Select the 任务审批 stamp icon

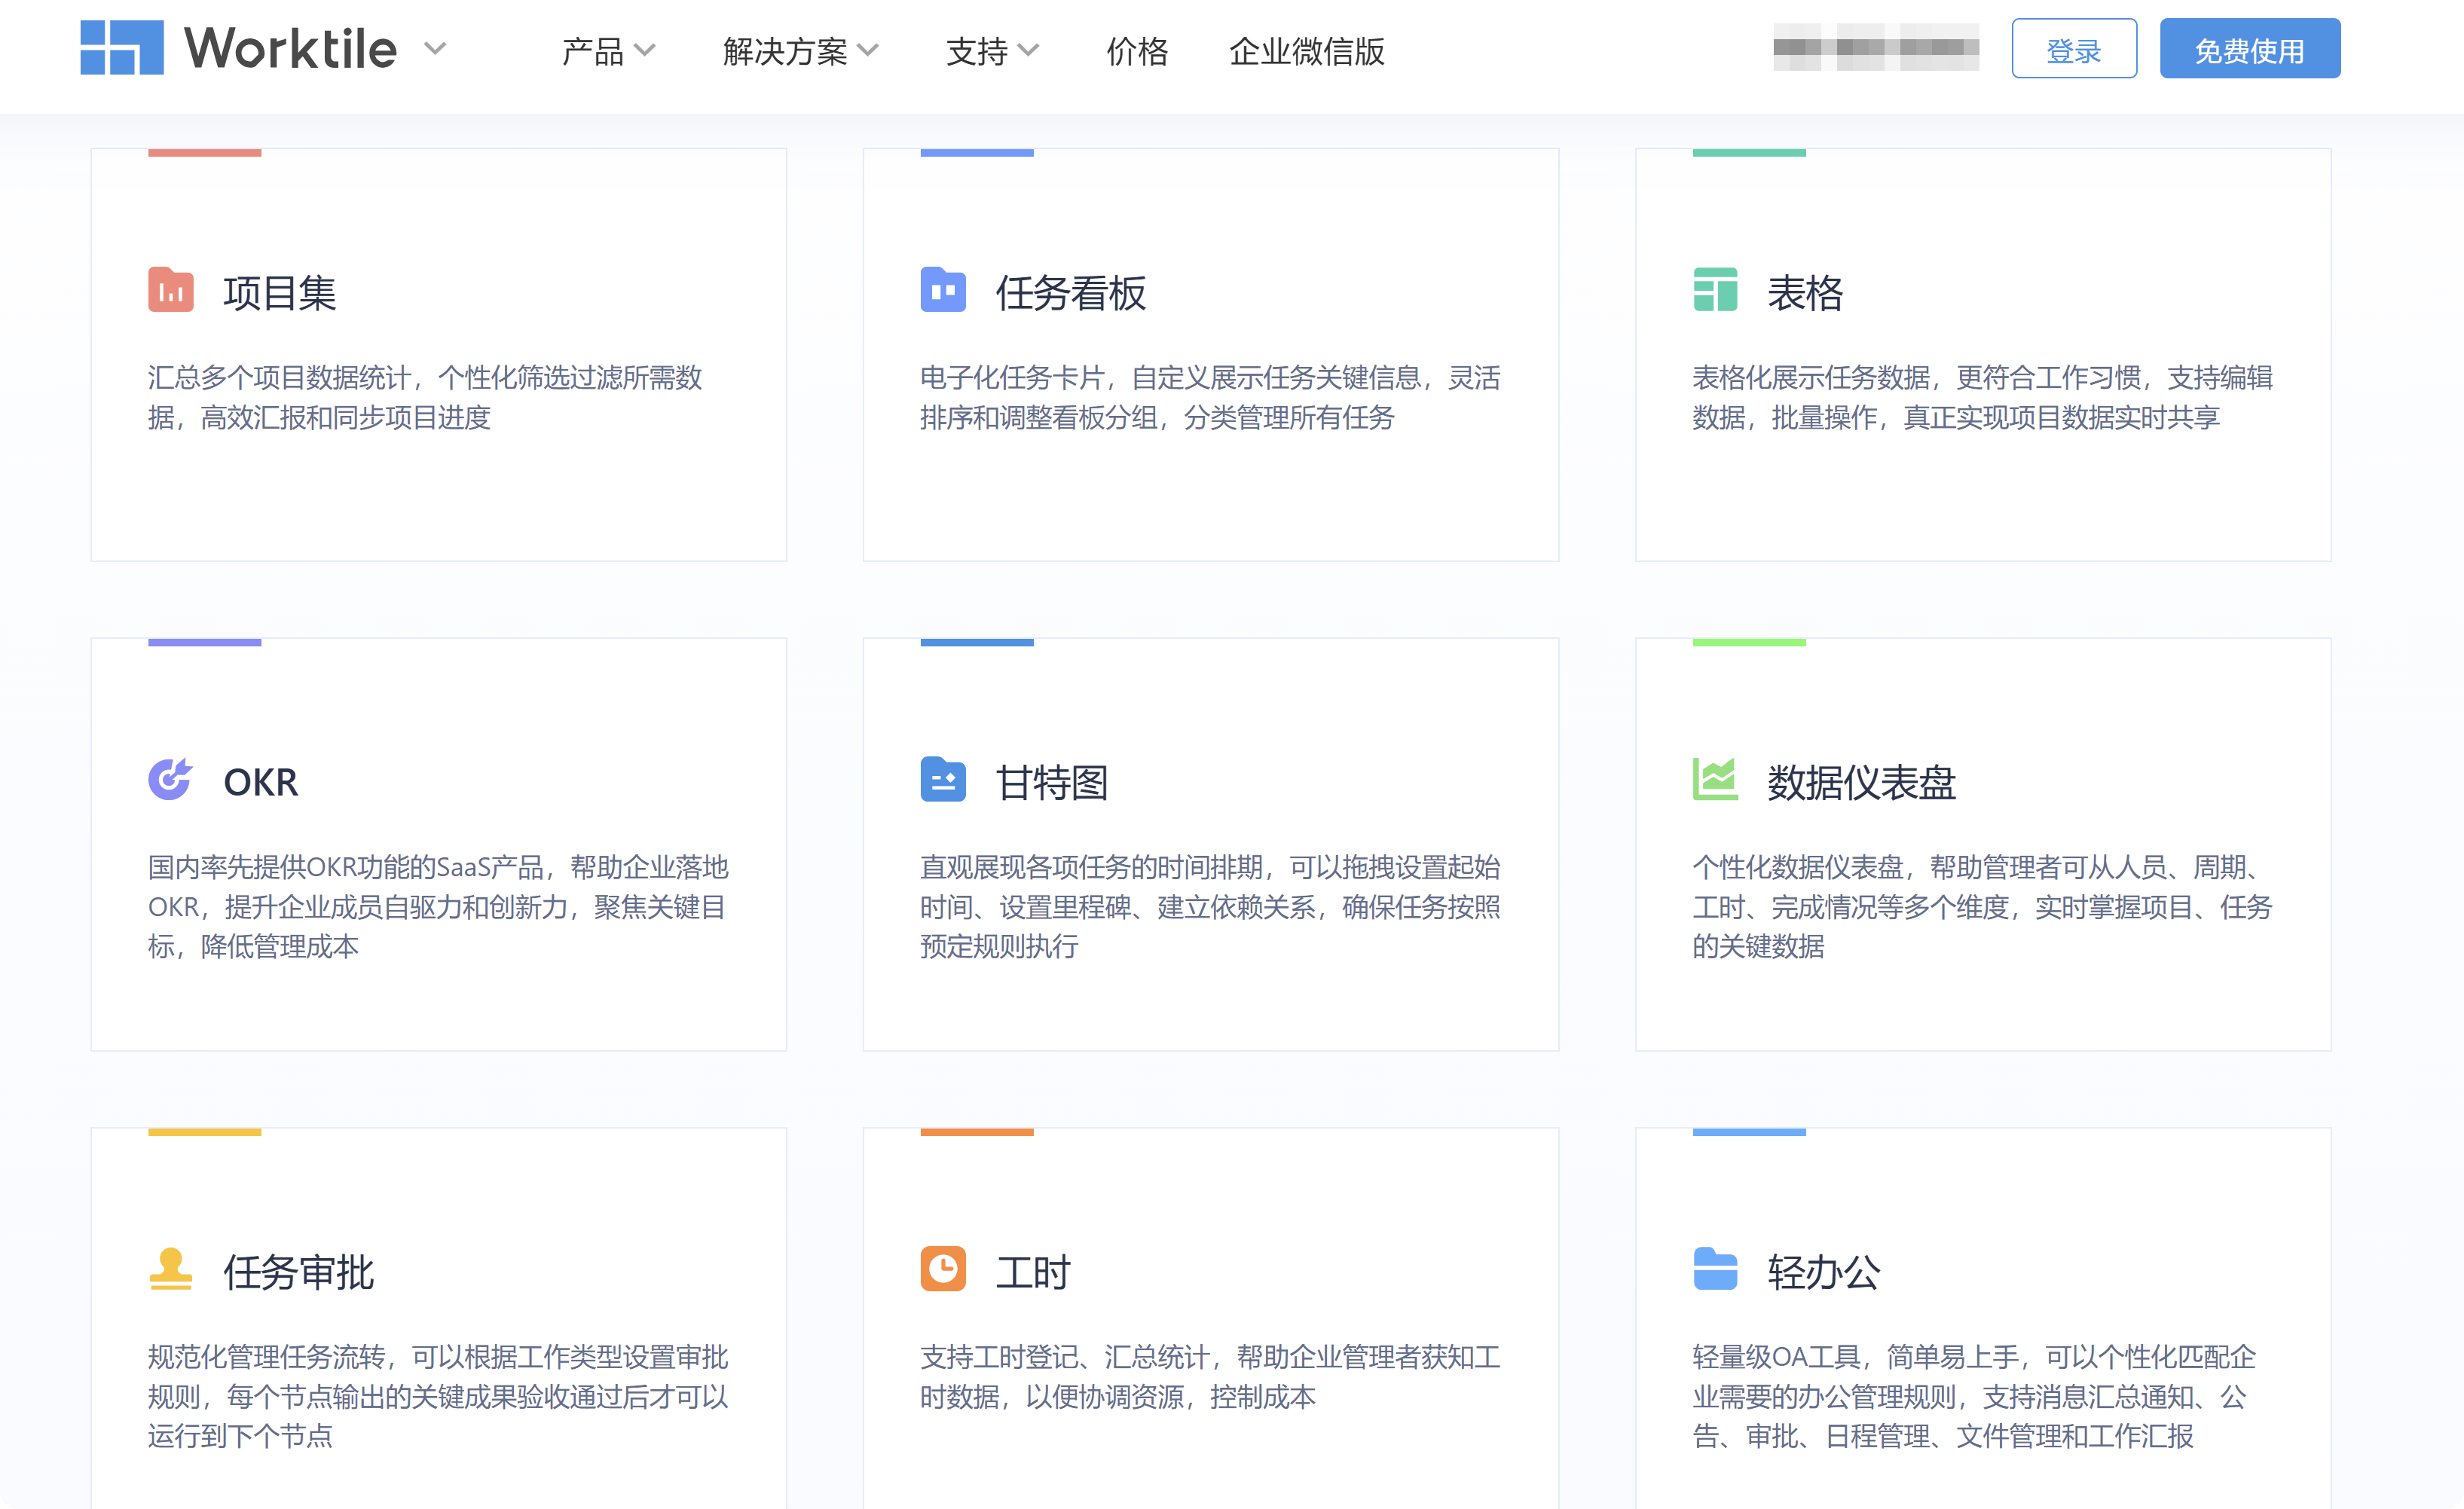coord(170,1270)
